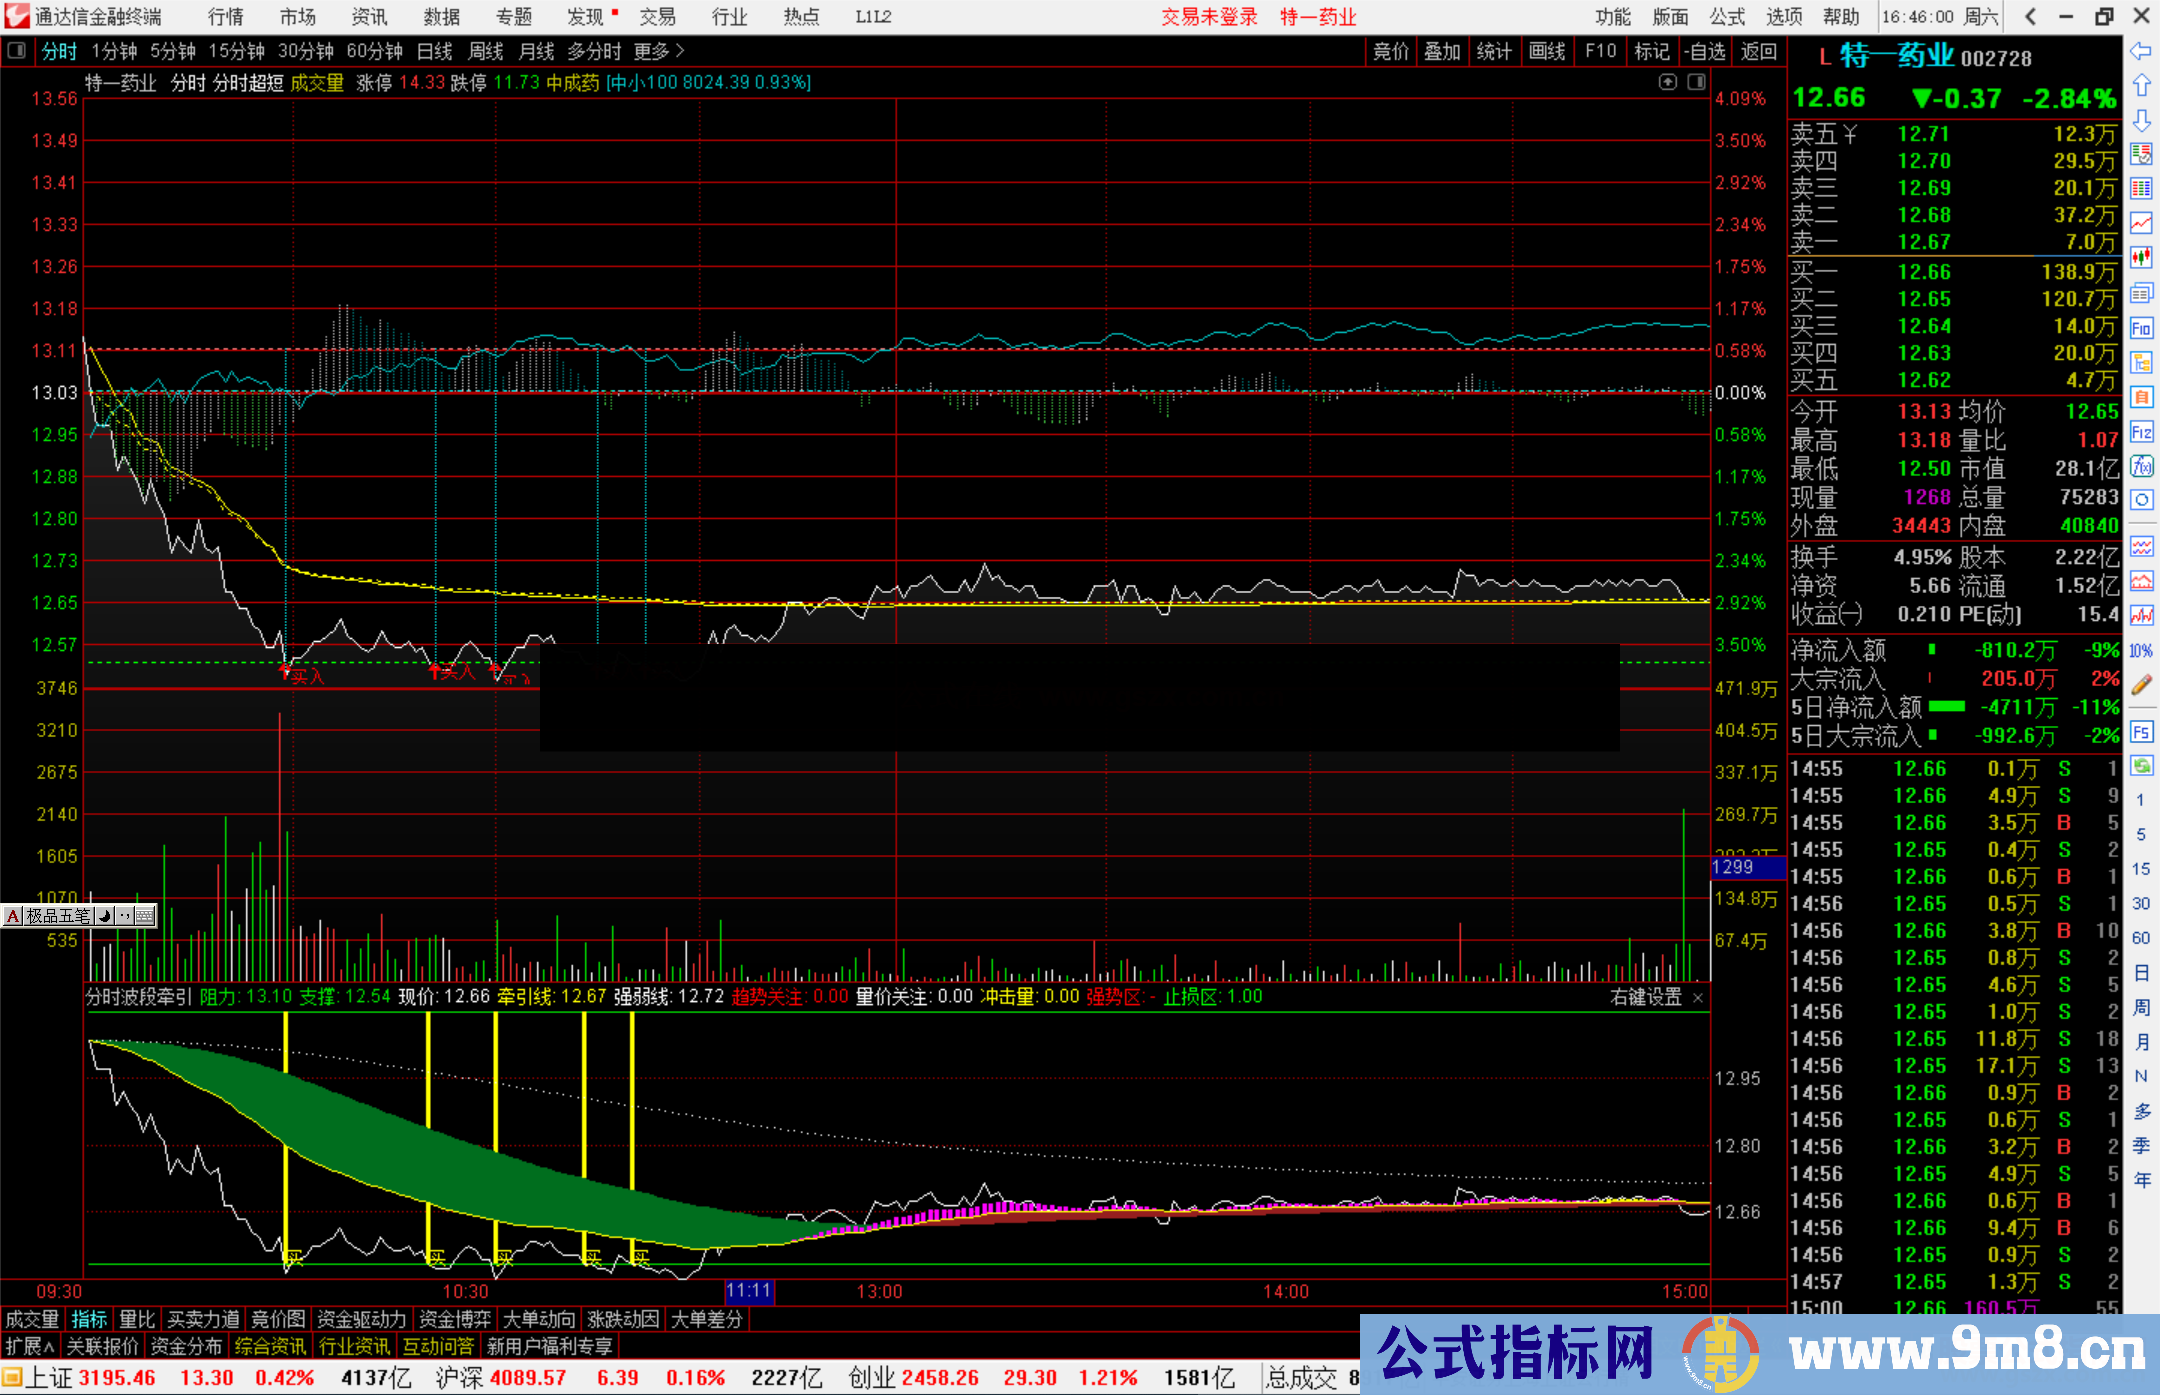
Task: Click the back arrow icon in right sidebar
Action: coord(2140,51)
